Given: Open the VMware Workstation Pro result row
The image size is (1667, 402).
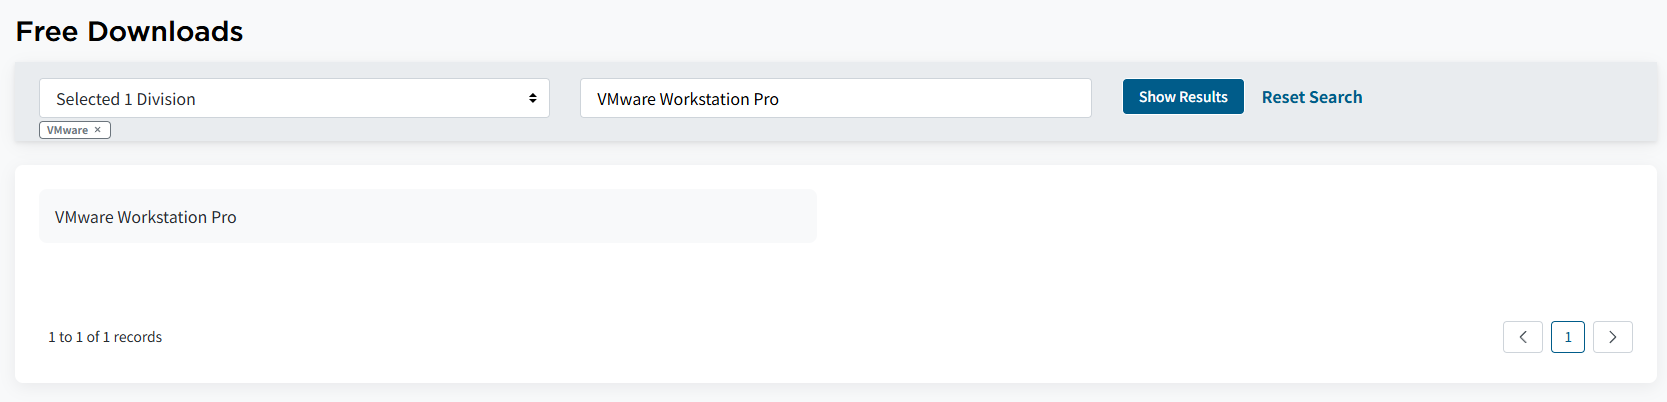Looking at the screenshot, I should click(428, 216).
